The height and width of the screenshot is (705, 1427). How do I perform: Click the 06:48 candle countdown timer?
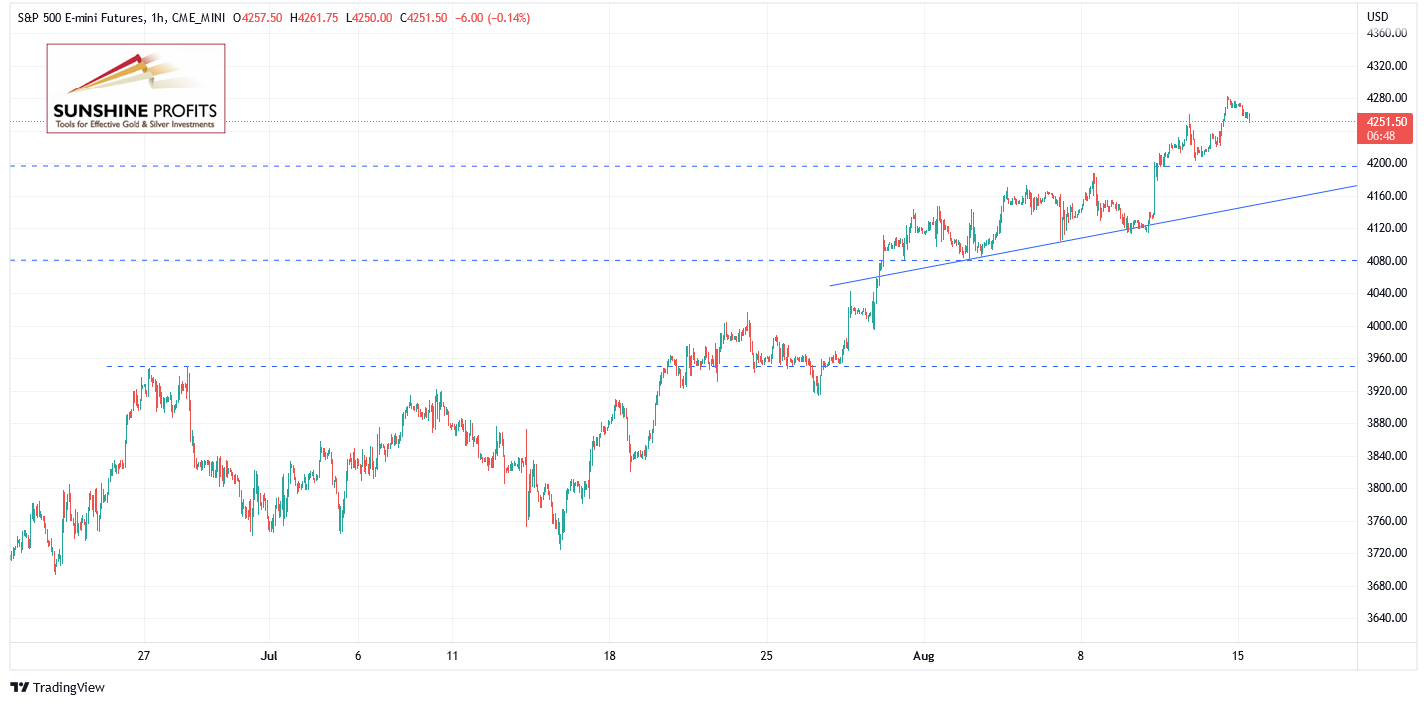1384,135
